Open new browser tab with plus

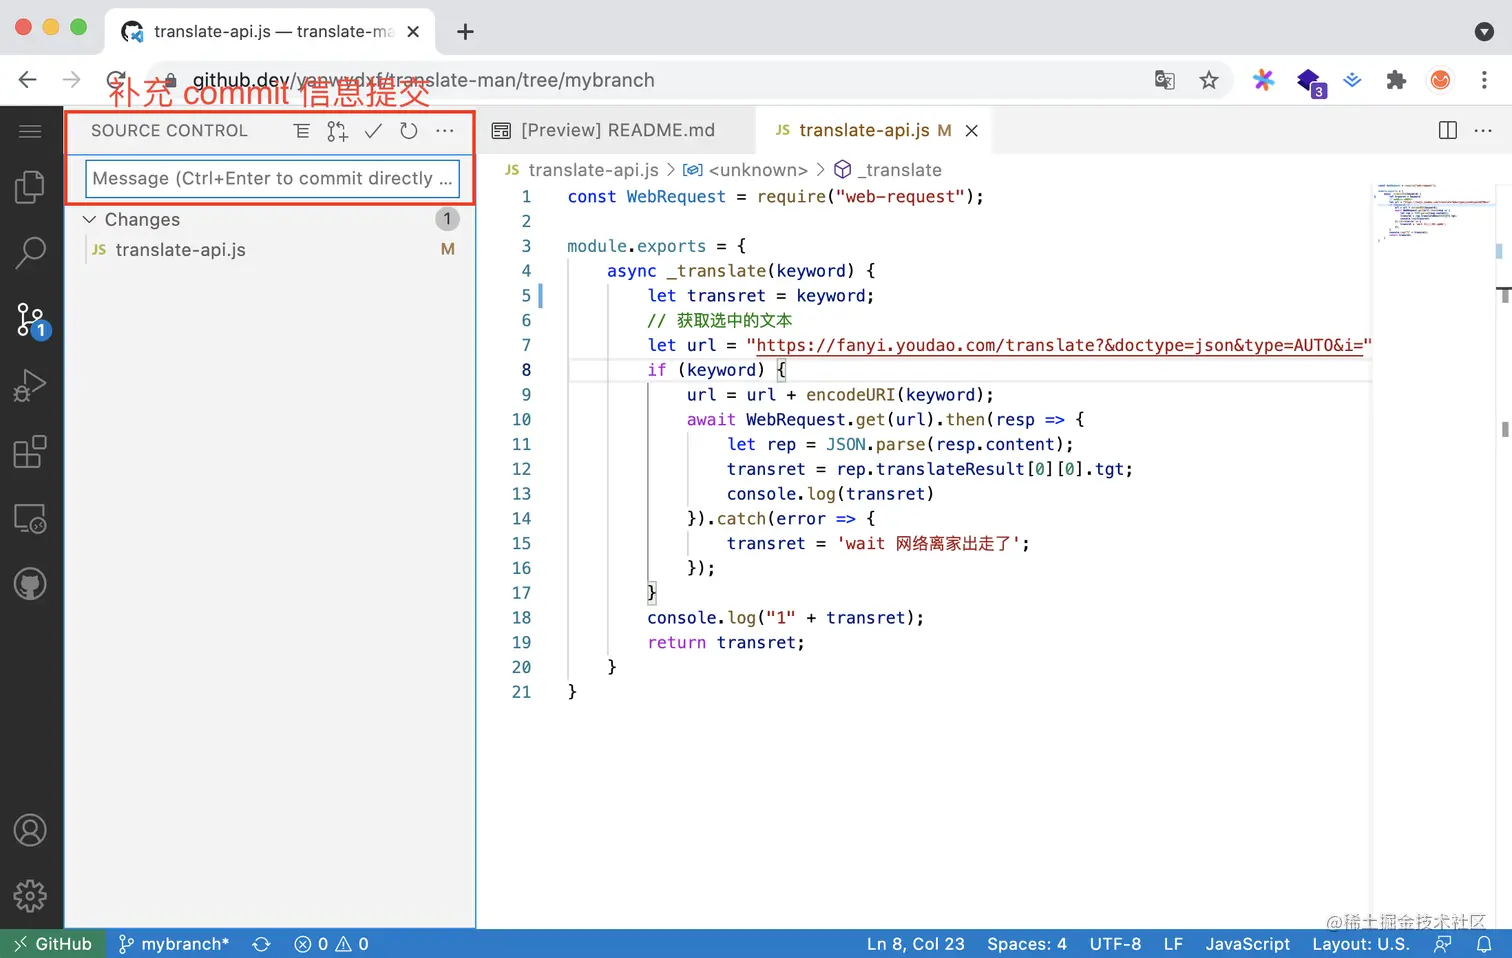tap(465, 32)
